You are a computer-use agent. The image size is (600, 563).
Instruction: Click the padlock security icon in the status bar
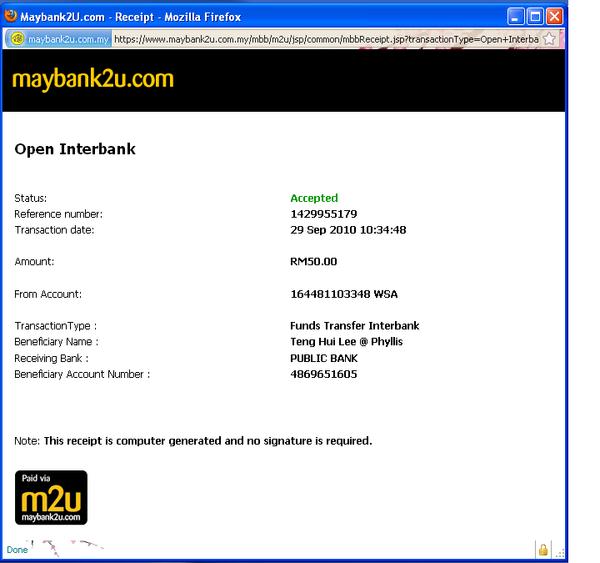point(543,550)
